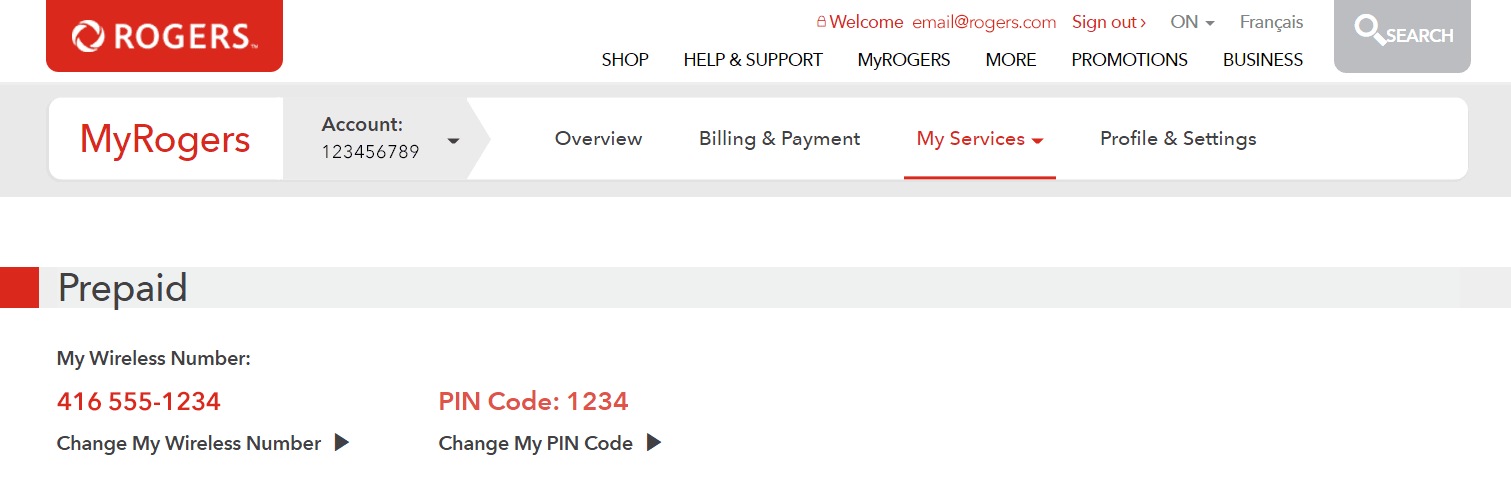1511x480 pixels.
Task: Expand the My Services menu
Action: pyautogui.click(x=980, y=139)
